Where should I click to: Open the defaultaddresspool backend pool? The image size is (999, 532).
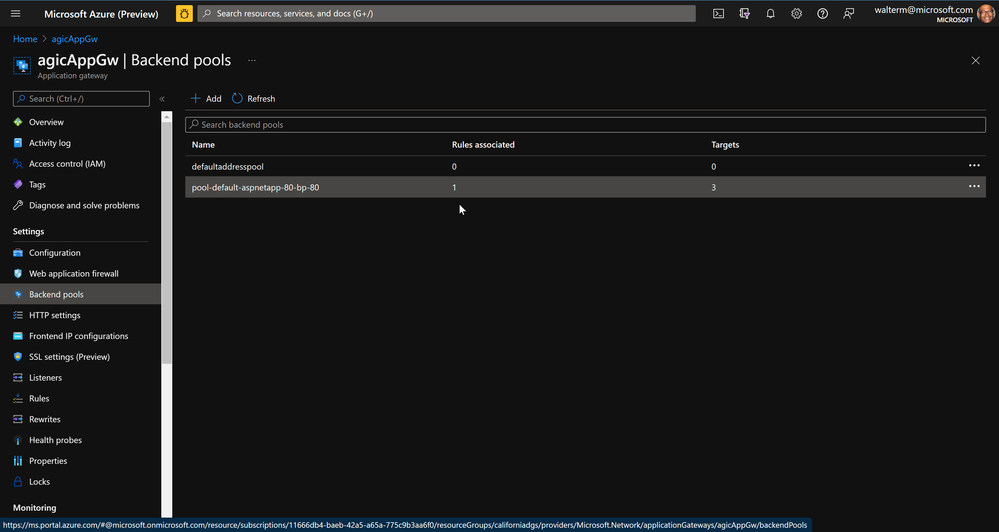(227, 166)
